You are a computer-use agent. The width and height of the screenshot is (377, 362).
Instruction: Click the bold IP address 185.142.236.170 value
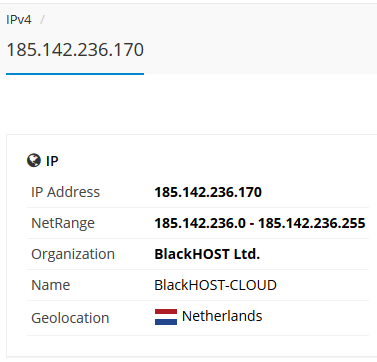(x=208, y=192)
